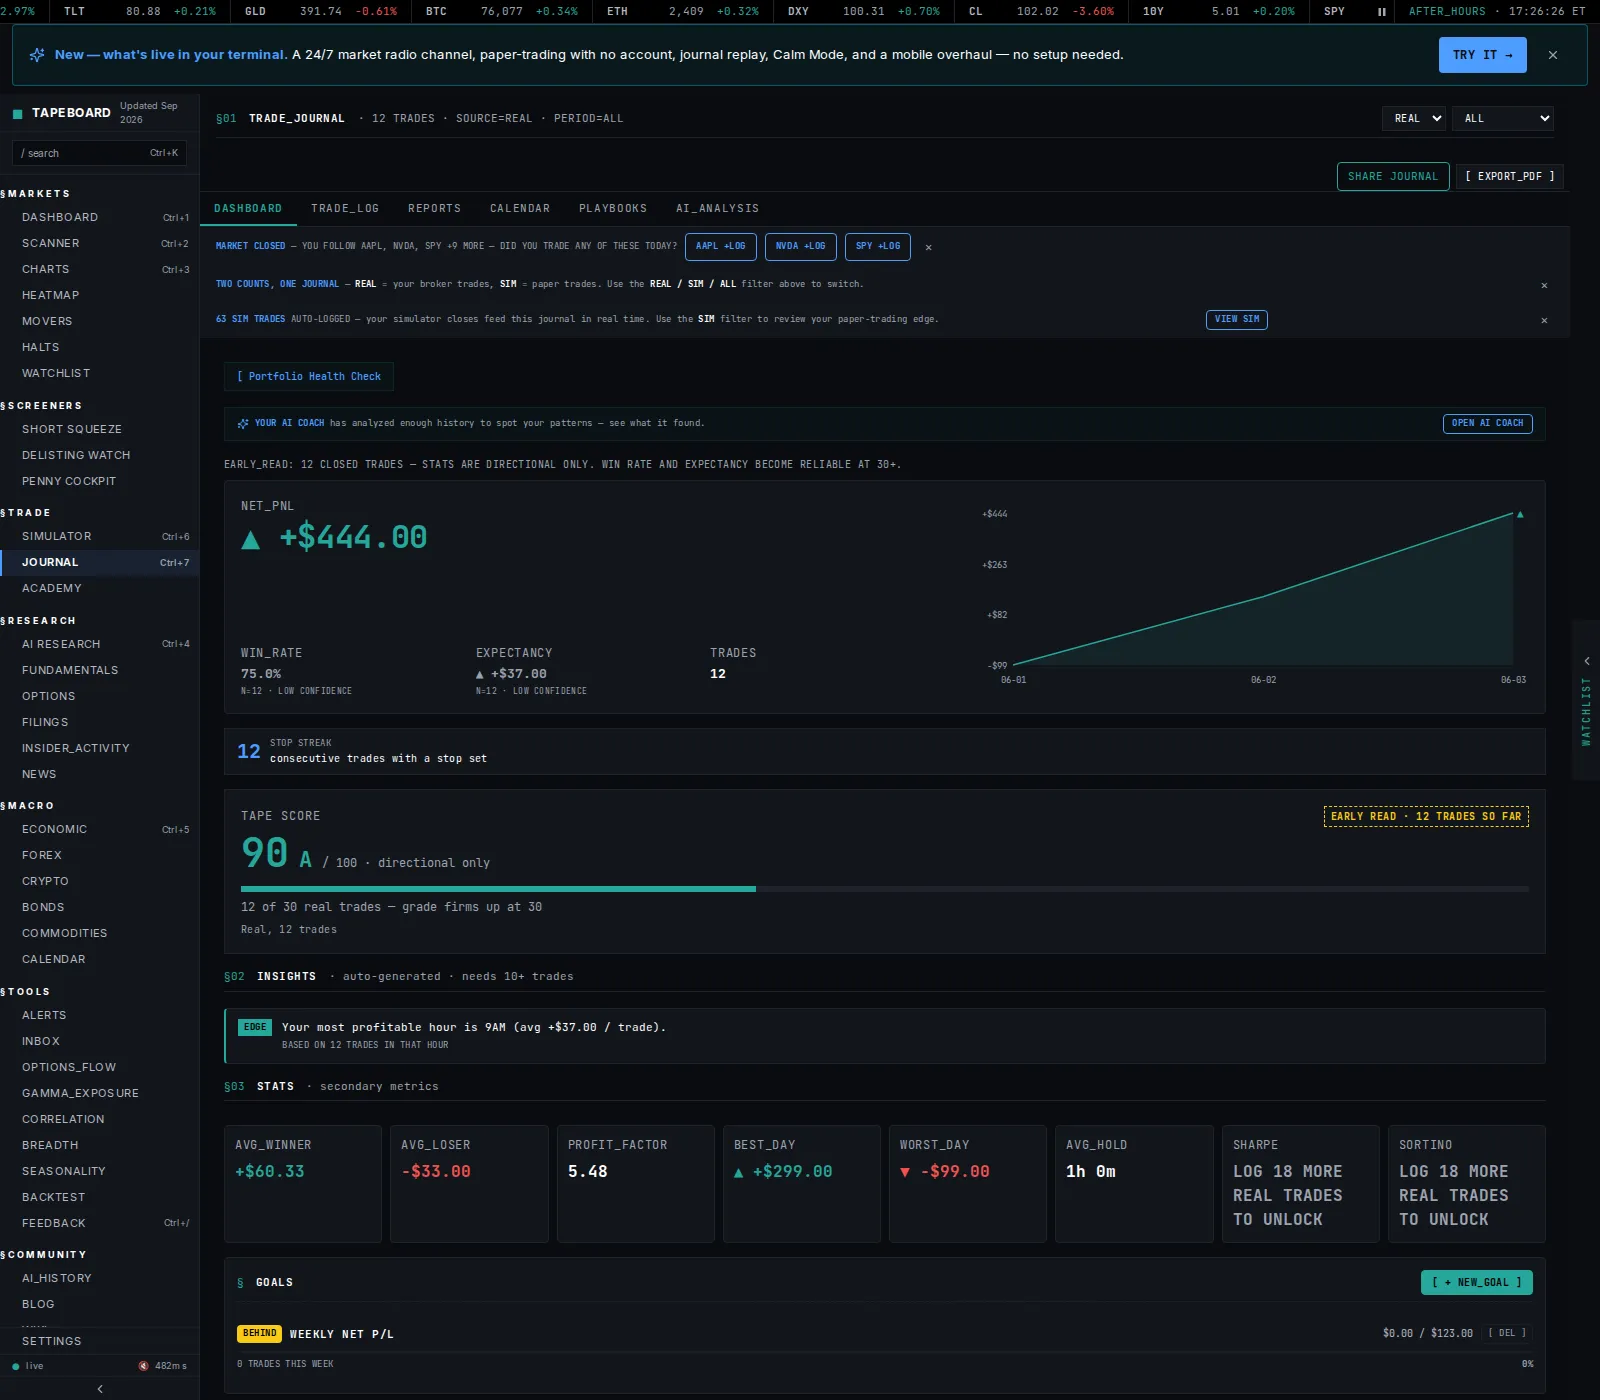Open the PLAYBOOKS tab
The height and width of the screenshot is (1400, 1600).
click(x=613, y=208)
